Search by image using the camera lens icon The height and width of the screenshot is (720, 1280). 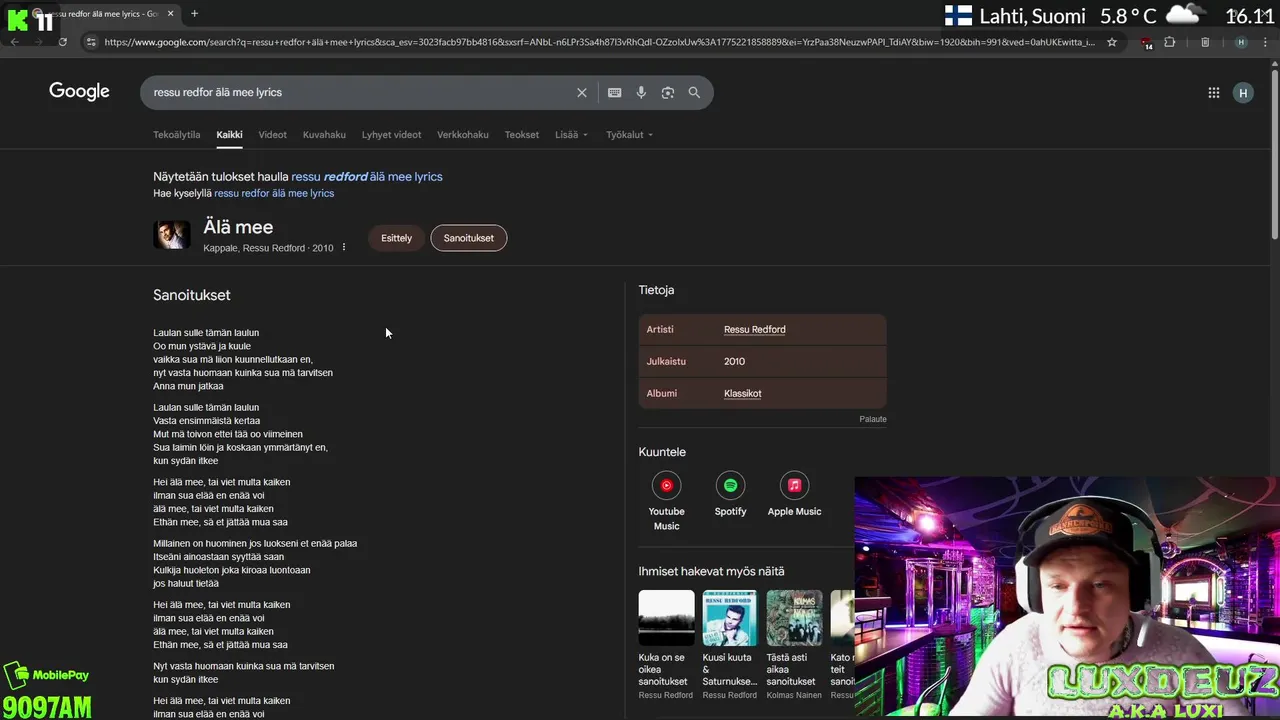pos(668,92)
